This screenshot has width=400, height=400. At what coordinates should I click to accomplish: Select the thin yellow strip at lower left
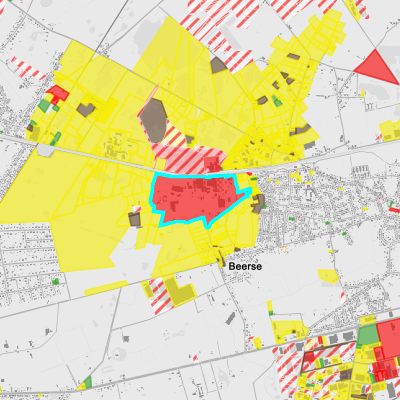pyautogui.click(x=106, y=288)
